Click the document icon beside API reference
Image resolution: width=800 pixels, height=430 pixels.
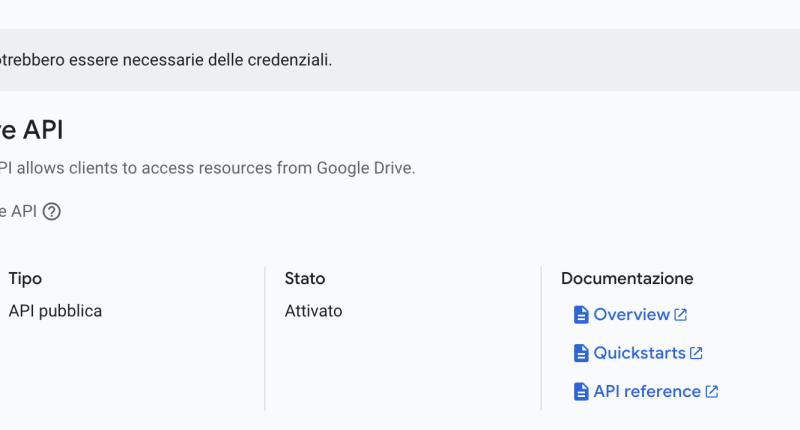581,392
